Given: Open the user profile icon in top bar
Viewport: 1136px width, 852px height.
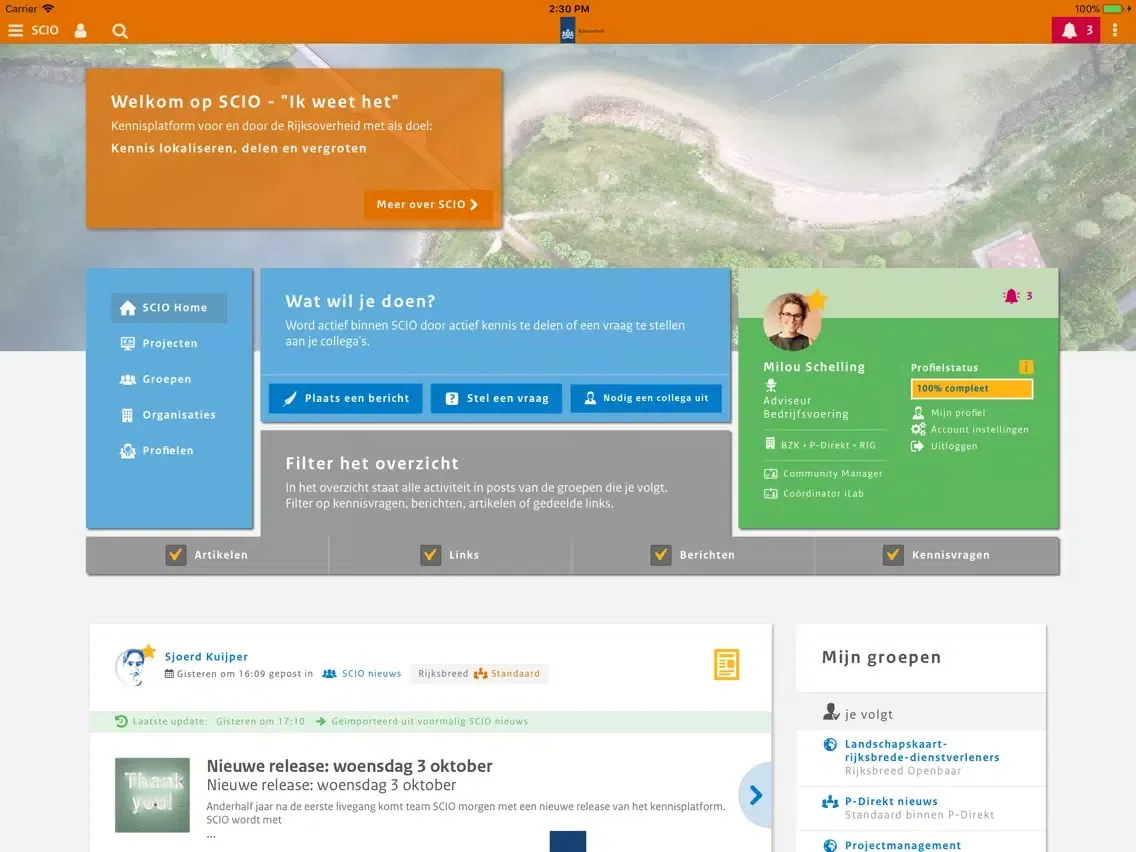Looking at the screenshot, I should 80,30.
